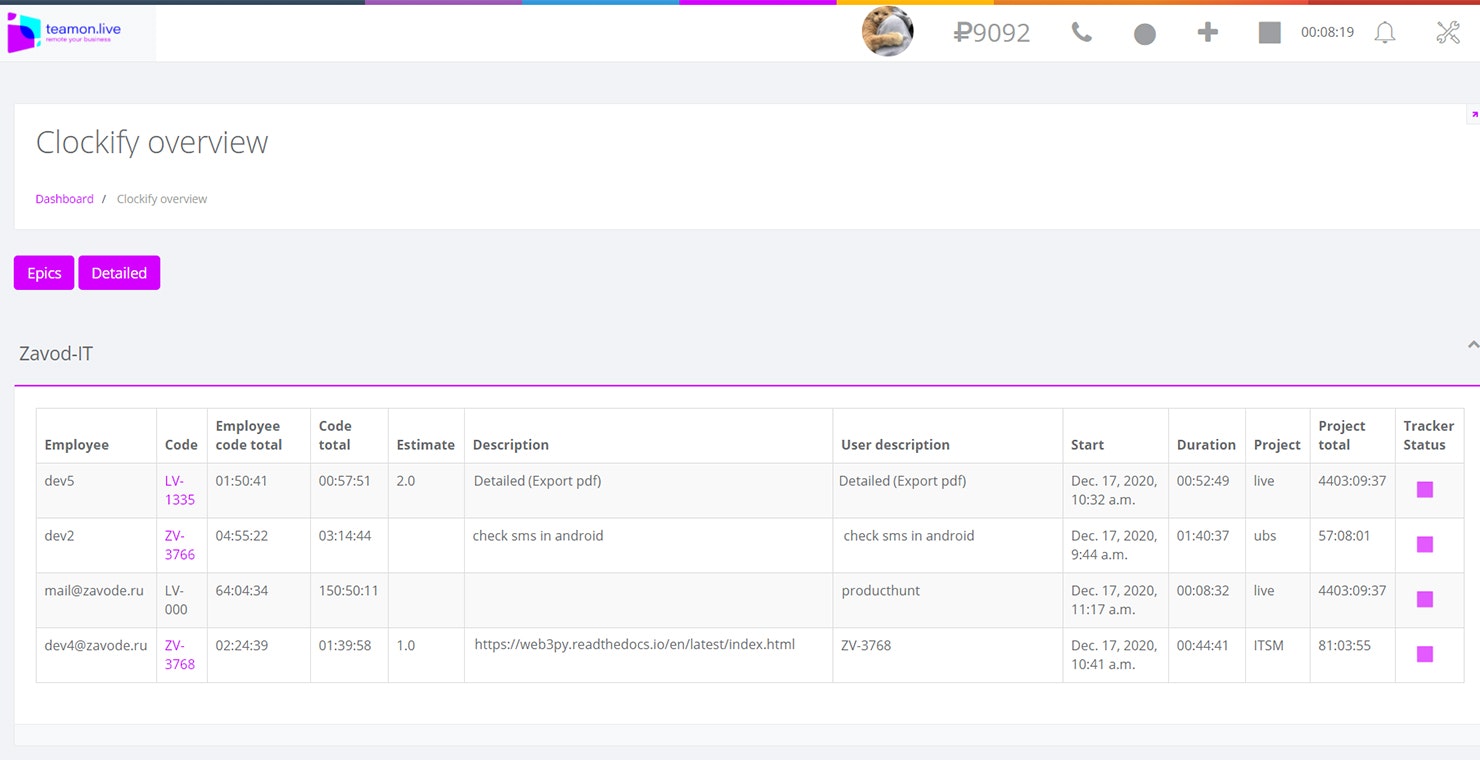
Task: Click the 64:04:34 employee code total
Action: [242, 591]
